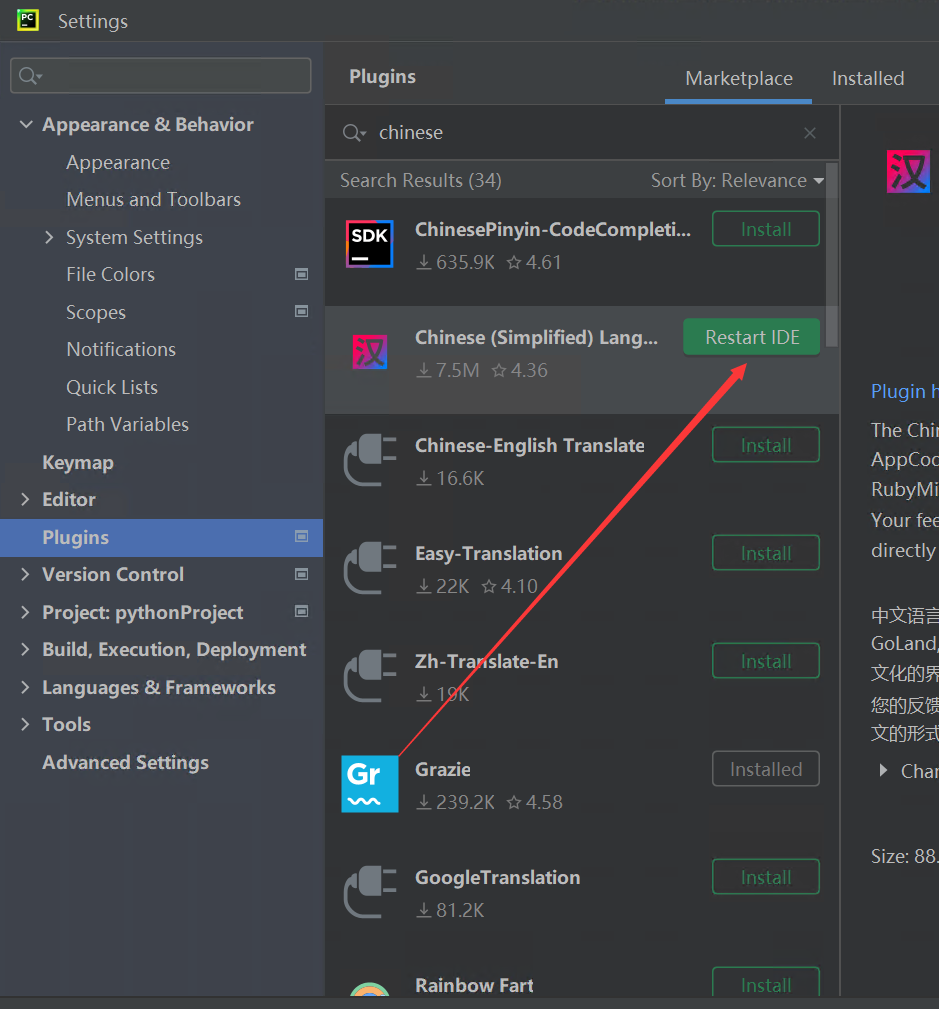Expand Build, Execution, Deployment section
Image resolution: width=939 pixels, height=1009 pixels.
[x=25, y=649]
